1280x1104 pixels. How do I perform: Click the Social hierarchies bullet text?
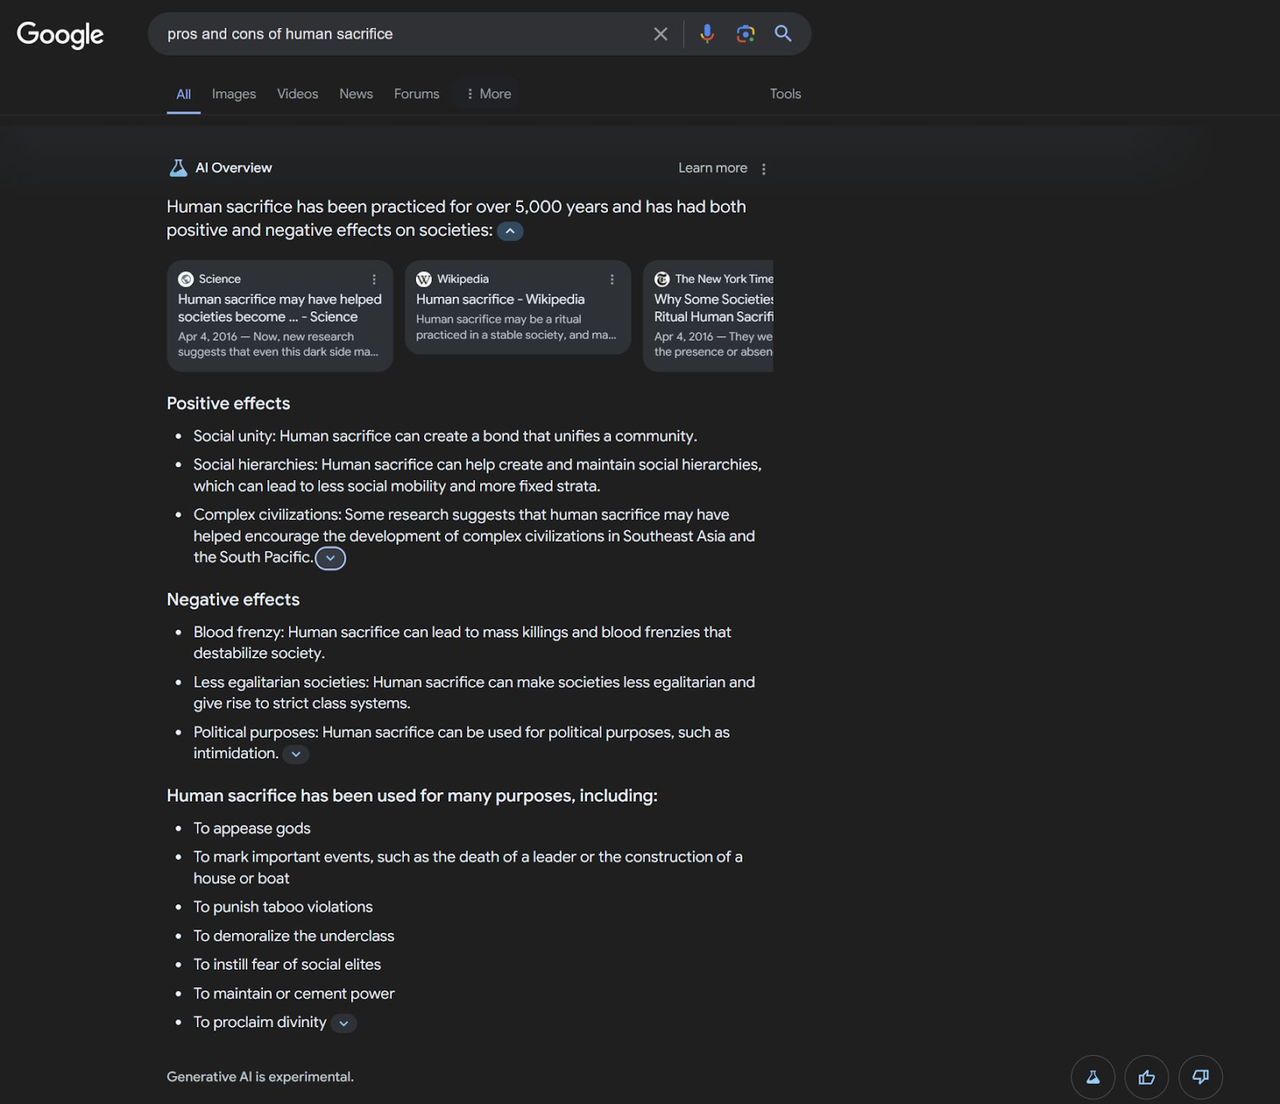(x=477, y=475)
